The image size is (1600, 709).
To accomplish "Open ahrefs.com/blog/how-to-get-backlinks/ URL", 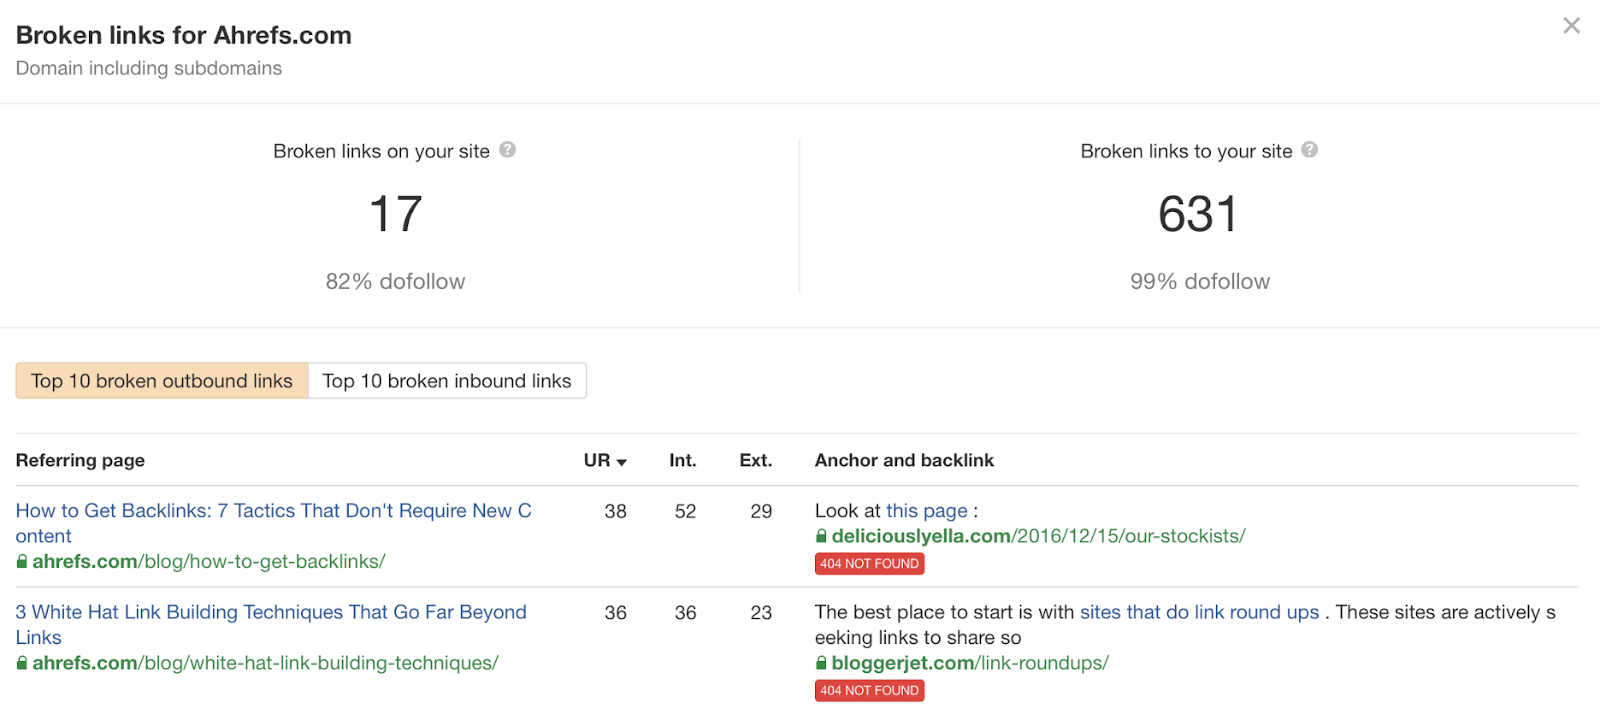I will click(x=209, y=562).
